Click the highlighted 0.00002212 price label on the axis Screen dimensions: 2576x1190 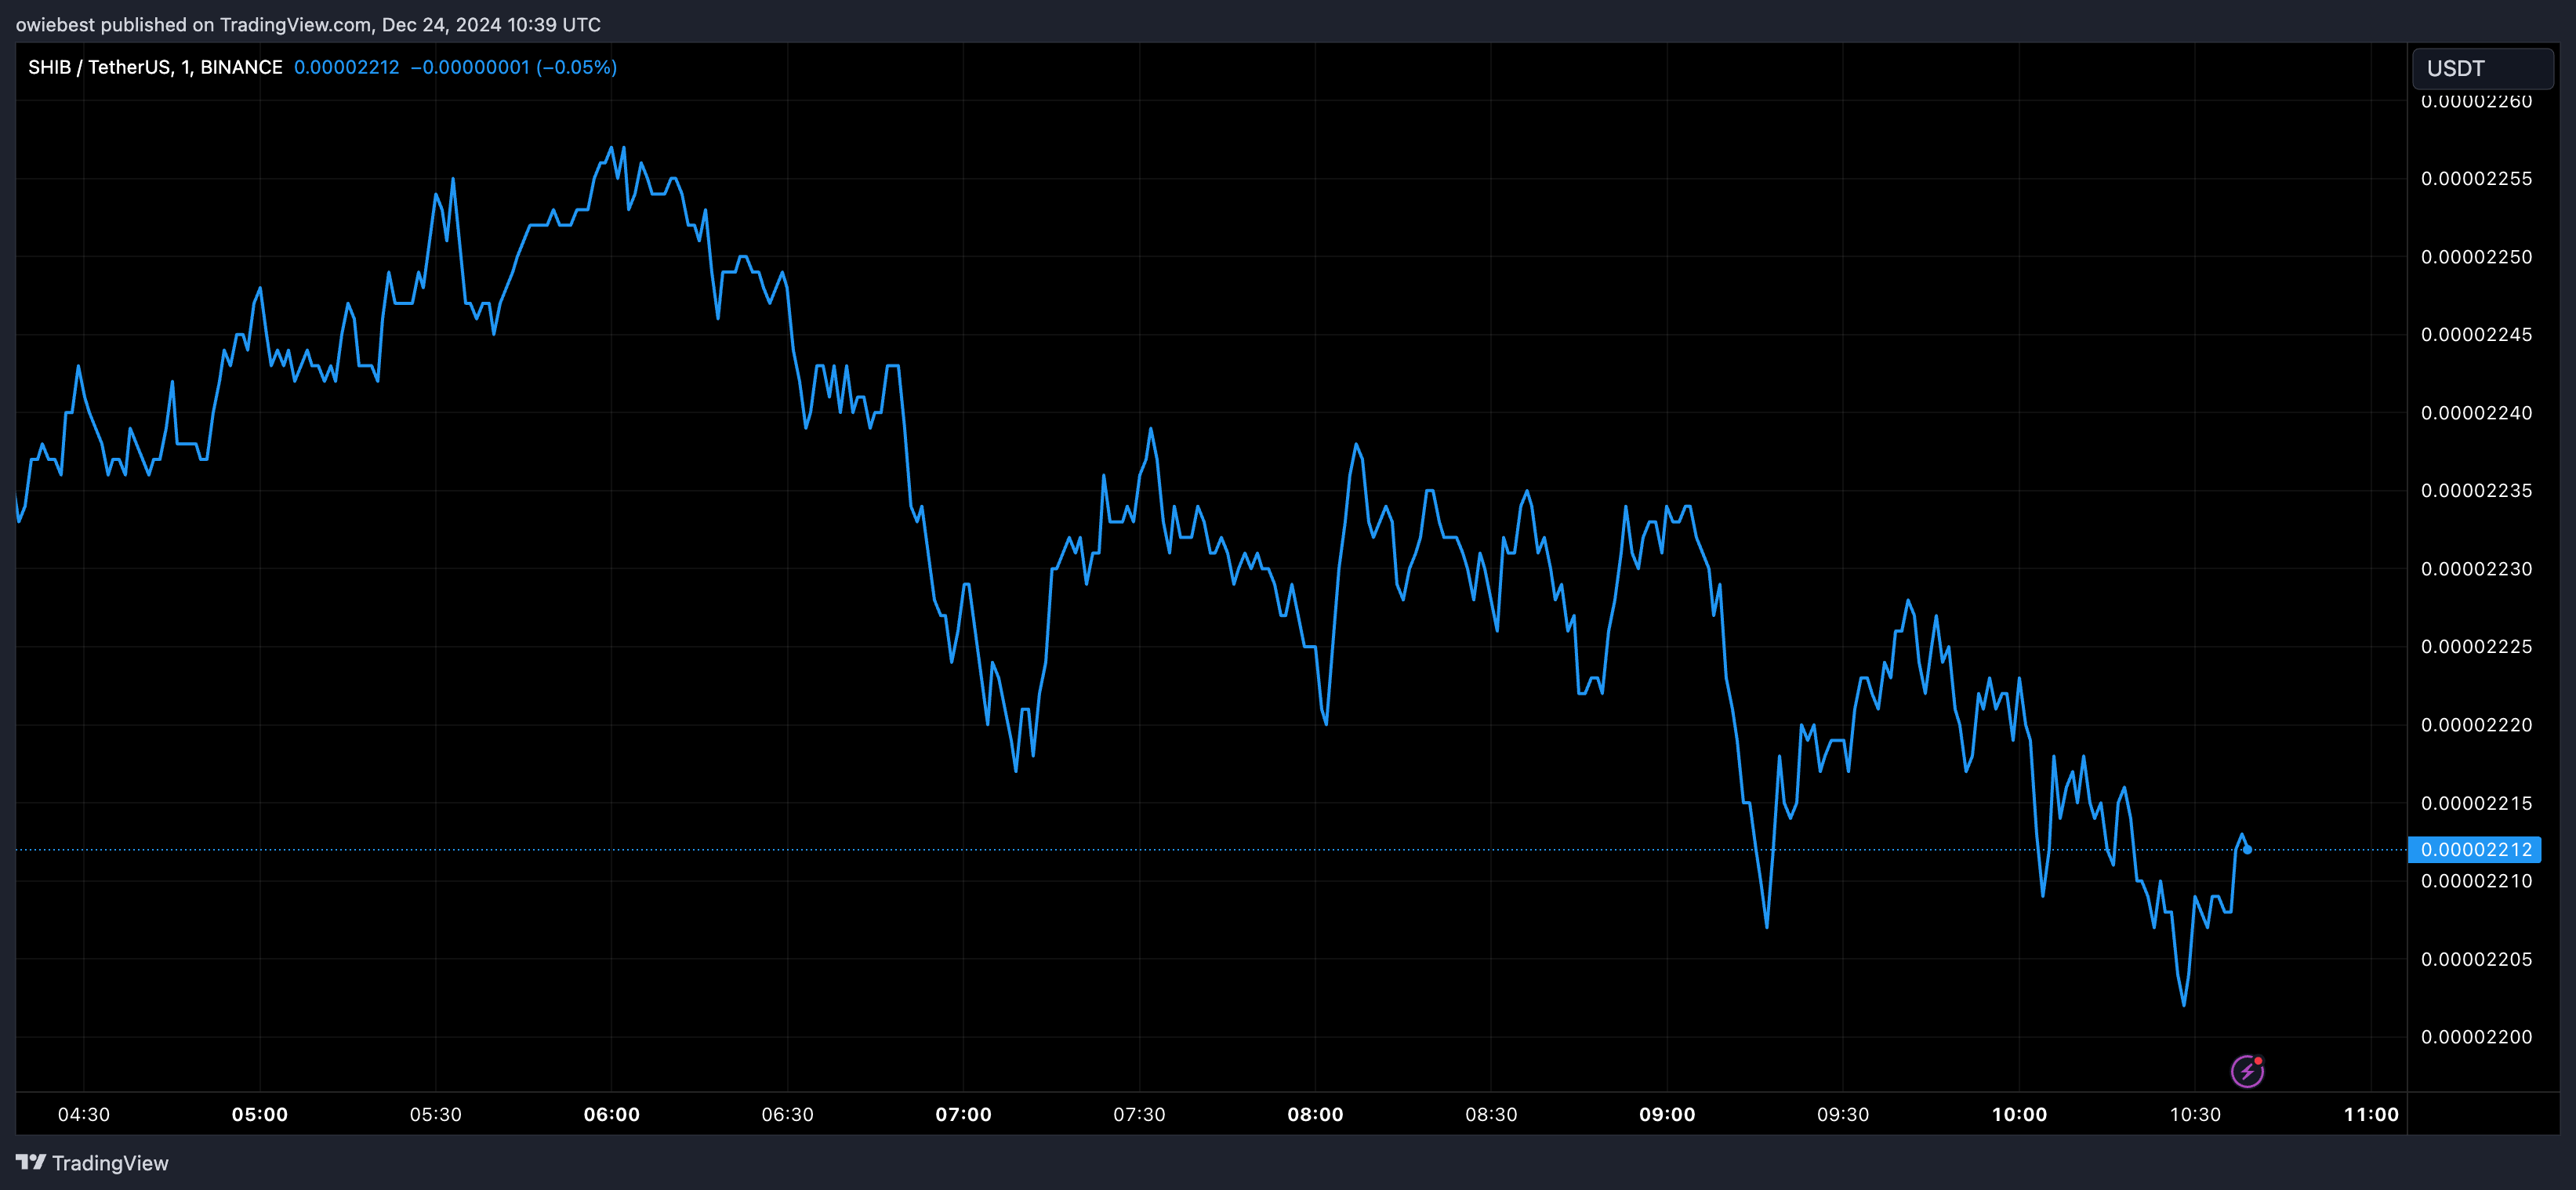click(x=2475, y=849)
